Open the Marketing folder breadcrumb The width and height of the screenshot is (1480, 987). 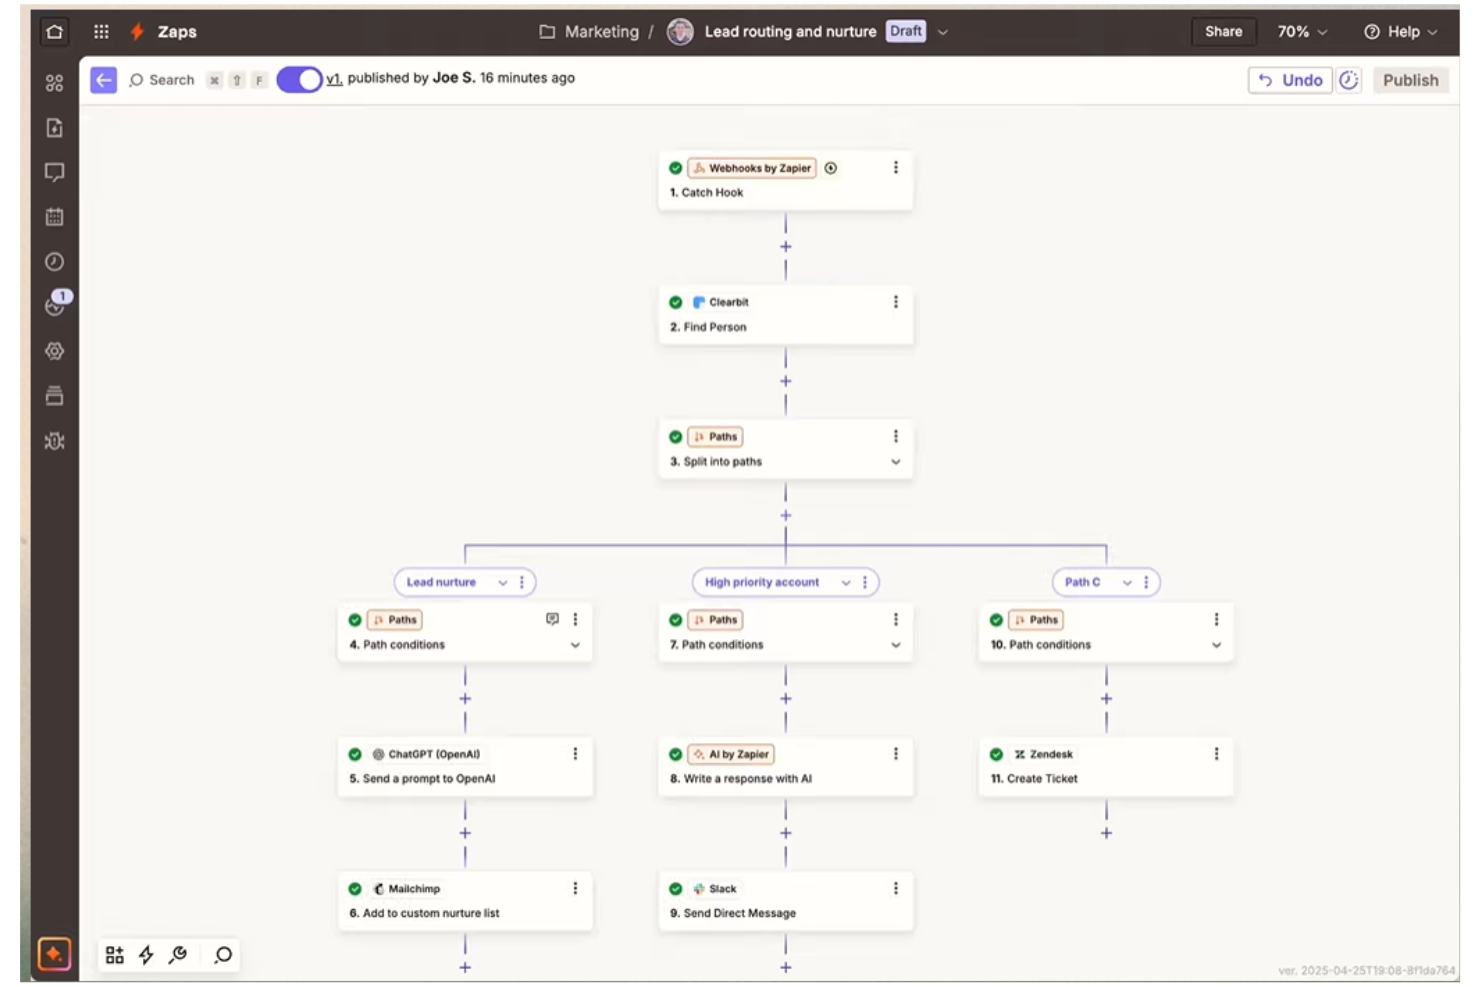[600, 31]
